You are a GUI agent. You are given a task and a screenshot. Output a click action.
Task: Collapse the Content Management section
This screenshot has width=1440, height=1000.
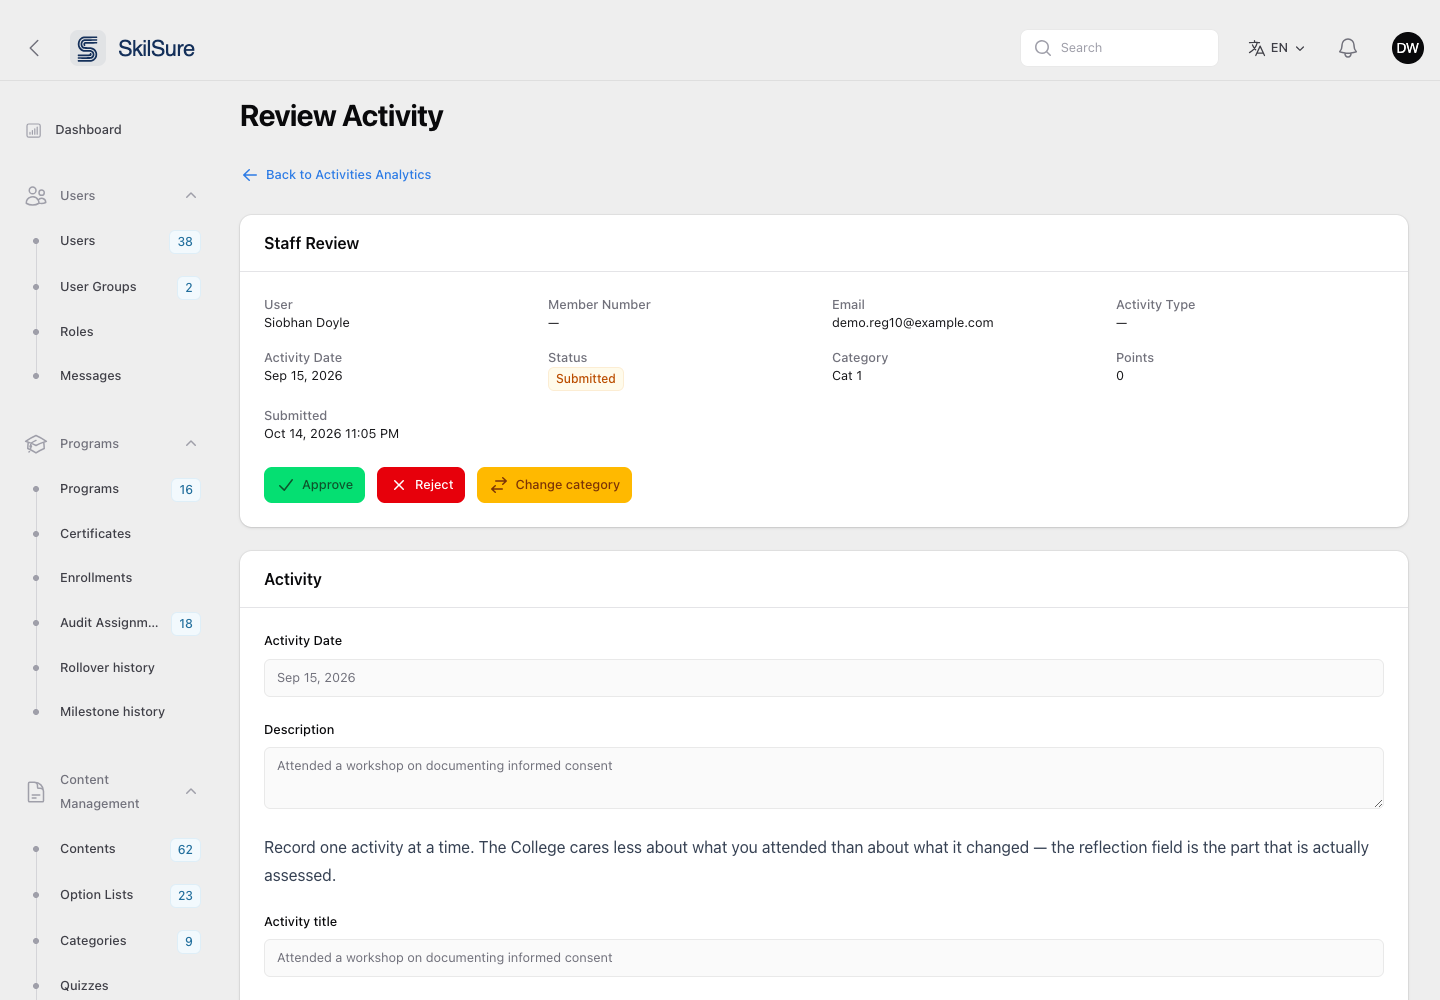pos(191,792)
